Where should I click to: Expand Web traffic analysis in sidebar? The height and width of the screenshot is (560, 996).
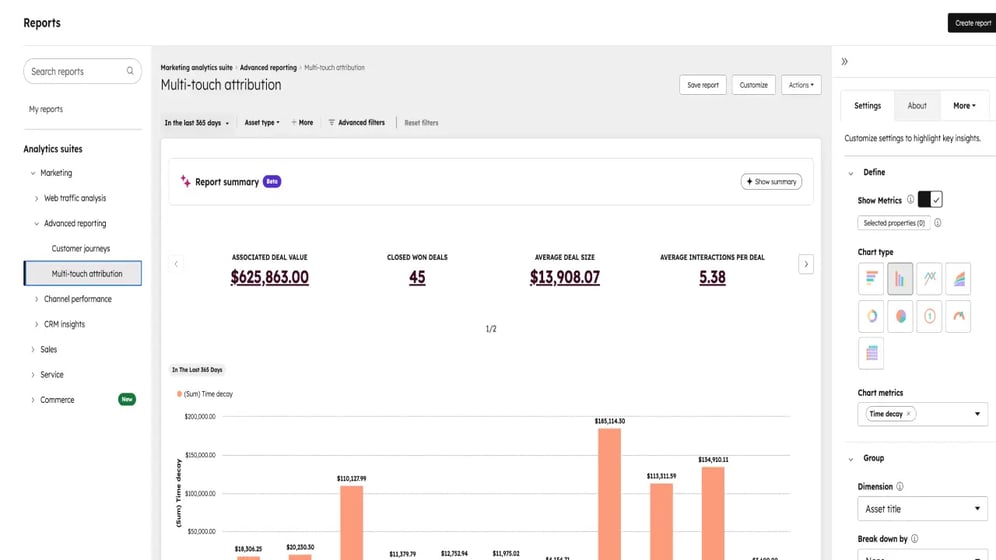coord(36,198)
